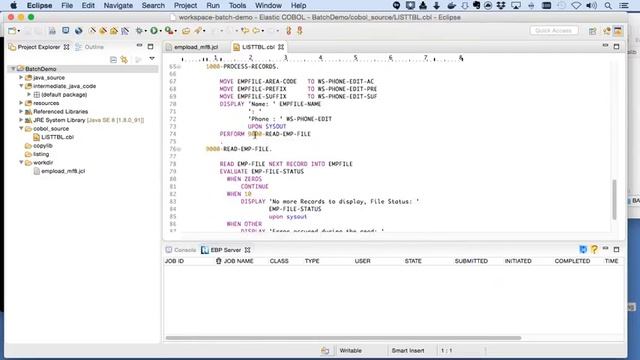Click the first orange annotation toolbar icon
640x360 pixels.
tap(289, 31)
